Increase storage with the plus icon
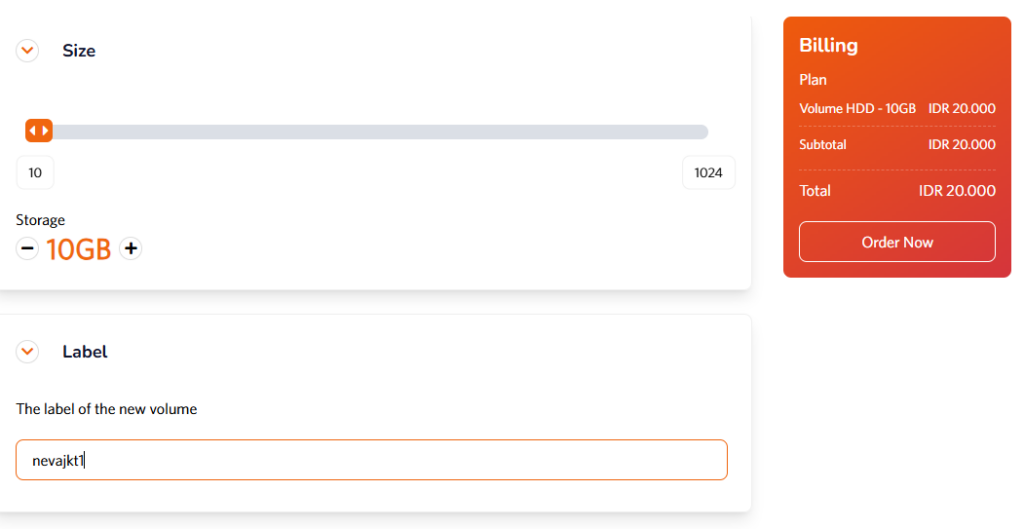This screenshot has width=1024, height=529. [130, 249]
